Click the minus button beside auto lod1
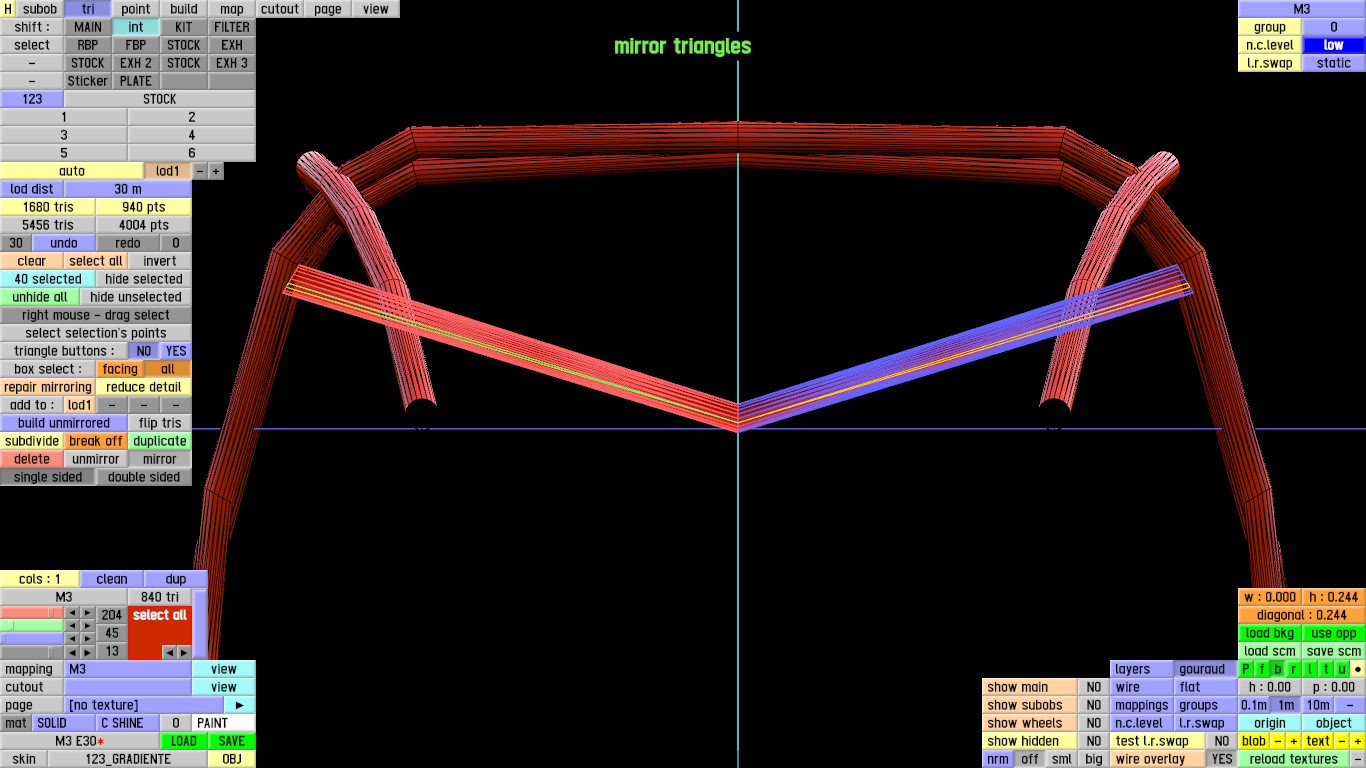The height and width of the screenshot is (768, 1366). [x=200, y=171]
